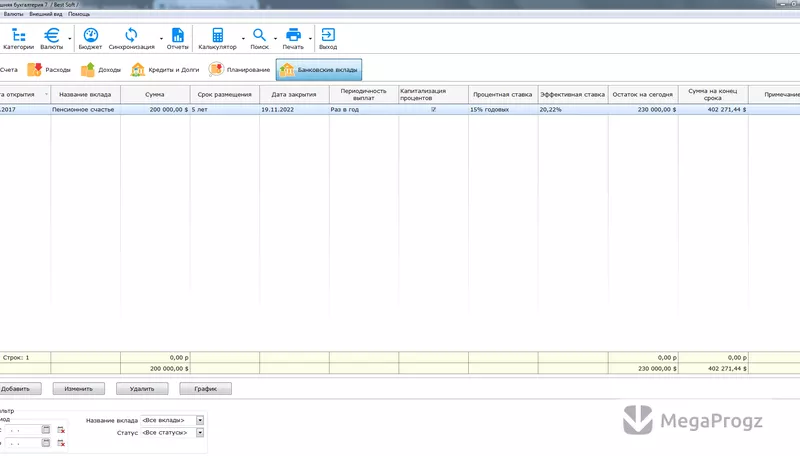Open the Статус filter dropdown

tap(200, 433)
